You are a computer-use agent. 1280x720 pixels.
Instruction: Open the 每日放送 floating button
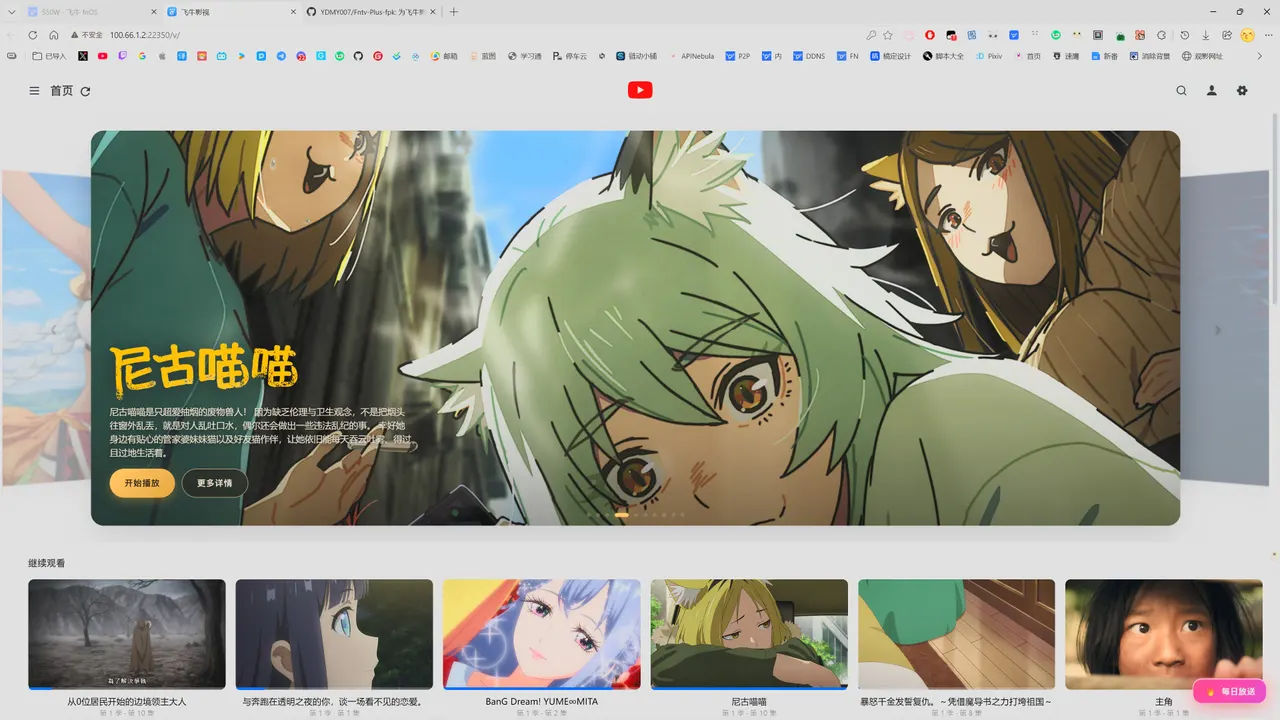pyautogui.click(x=1230, y=691)
